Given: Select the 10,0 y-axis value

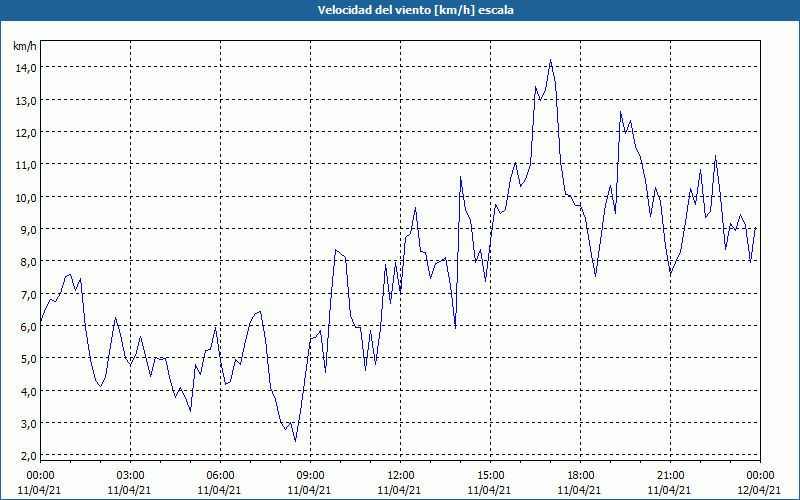Looking at the screenshot, I should (x=25, y=197).
